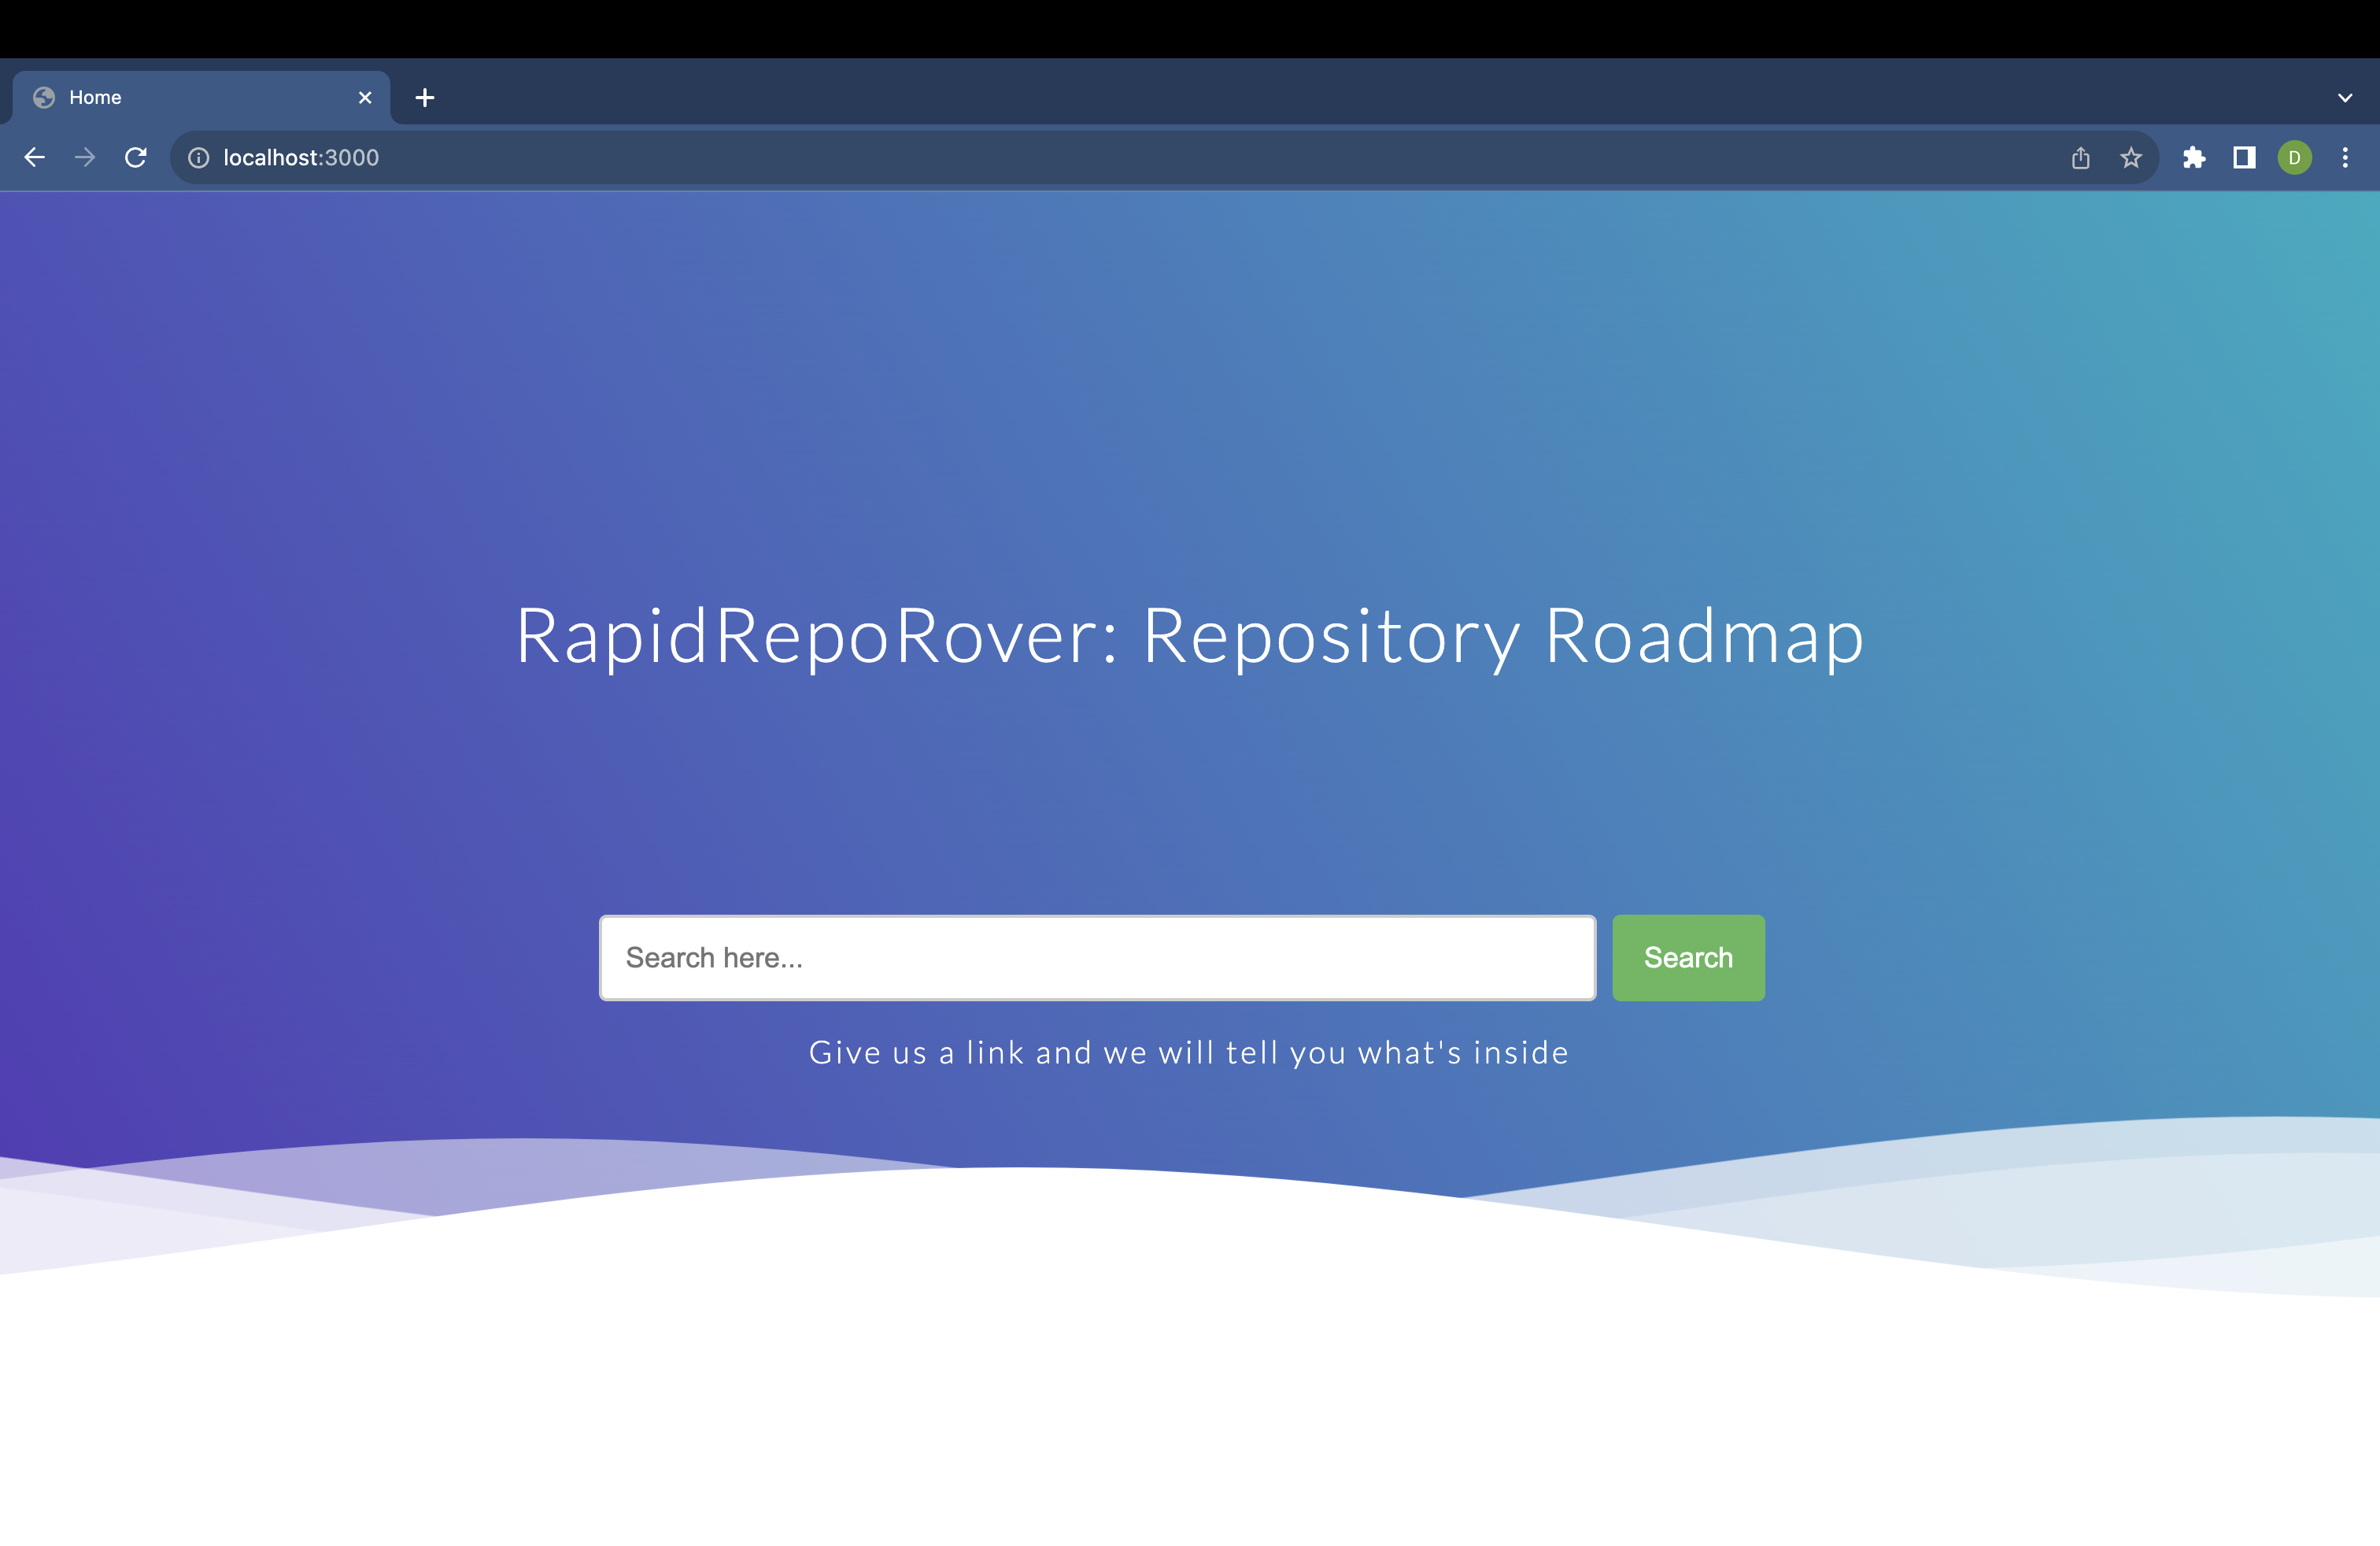2380x1546 pixels.
Task: Click the localhost:3000 address bar
Action: point(300,157)
